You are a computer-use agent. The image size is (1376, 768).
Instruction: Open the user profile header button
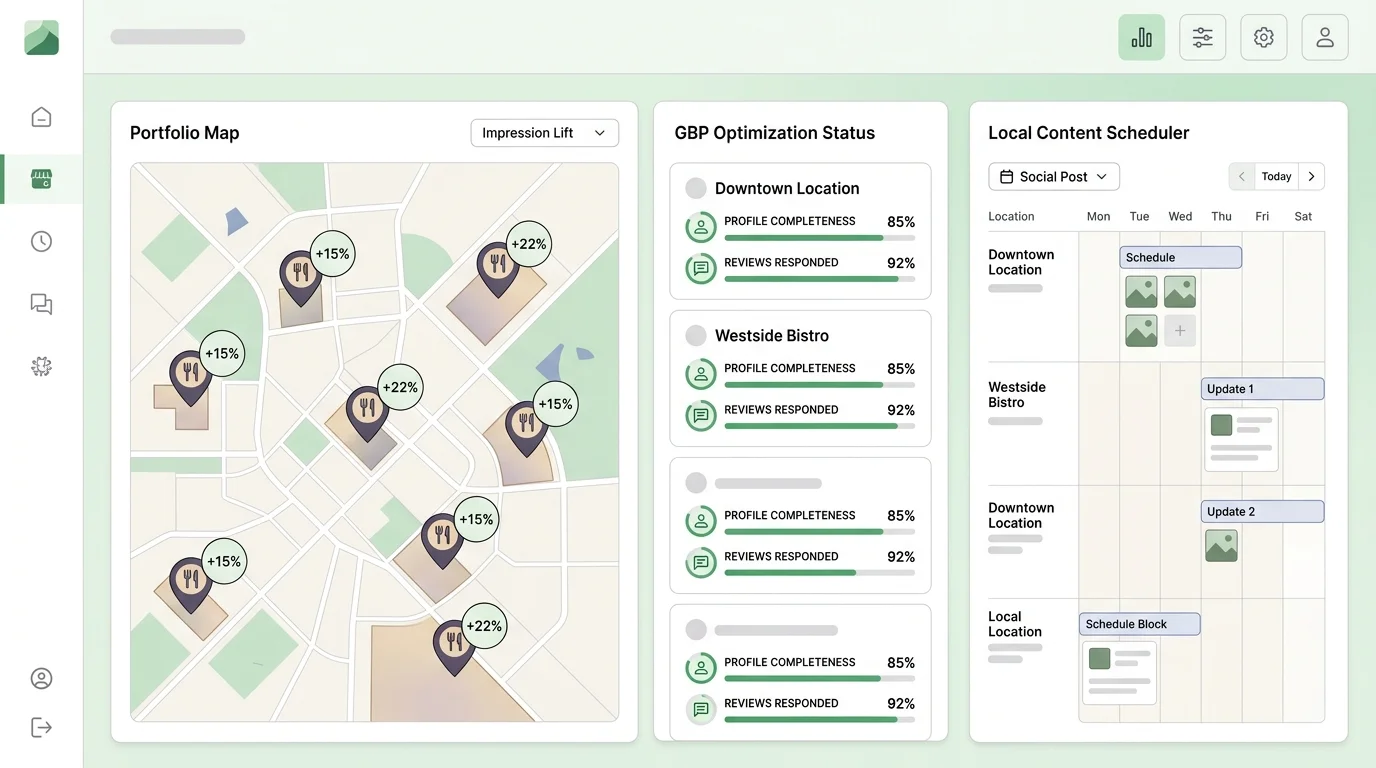tap(1325, 38)
